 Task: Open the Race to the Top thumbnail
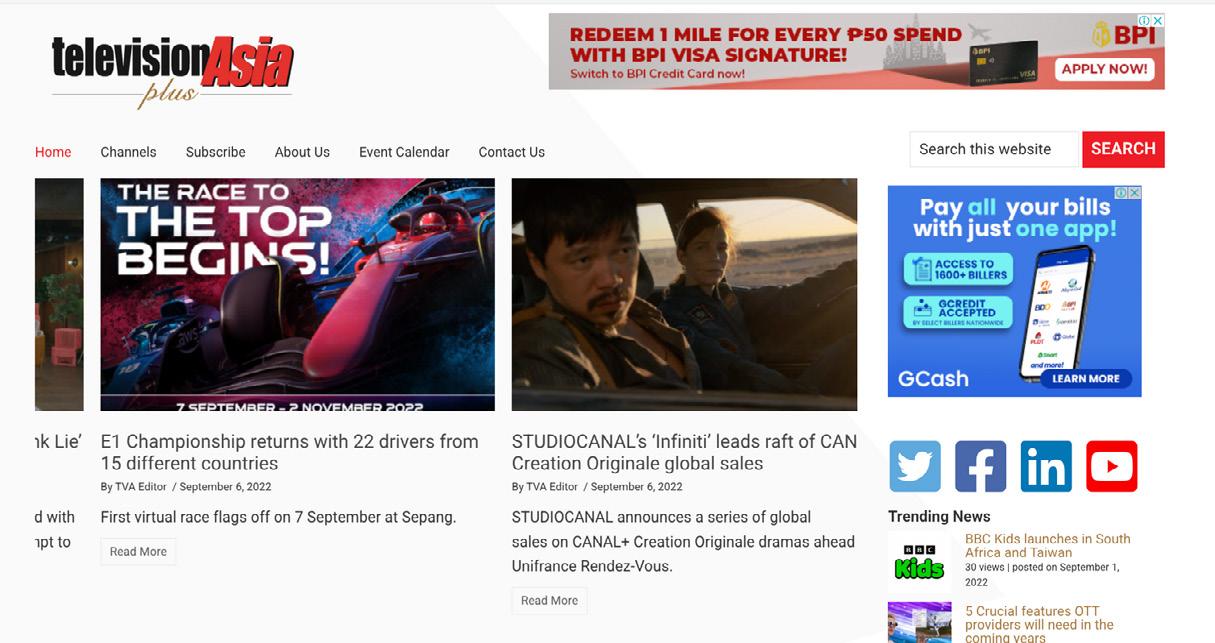(297, 294)
